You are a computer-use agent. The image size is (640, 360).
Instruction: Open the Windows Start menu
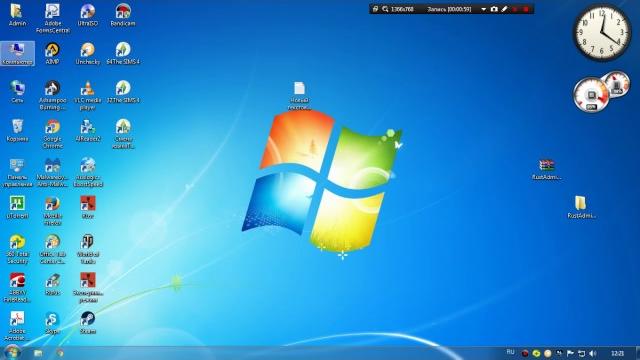pos(11,352)
